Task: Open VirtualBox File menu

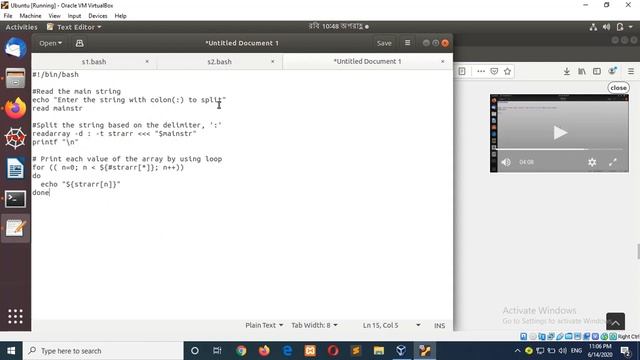Action: [x=8, y=16]
